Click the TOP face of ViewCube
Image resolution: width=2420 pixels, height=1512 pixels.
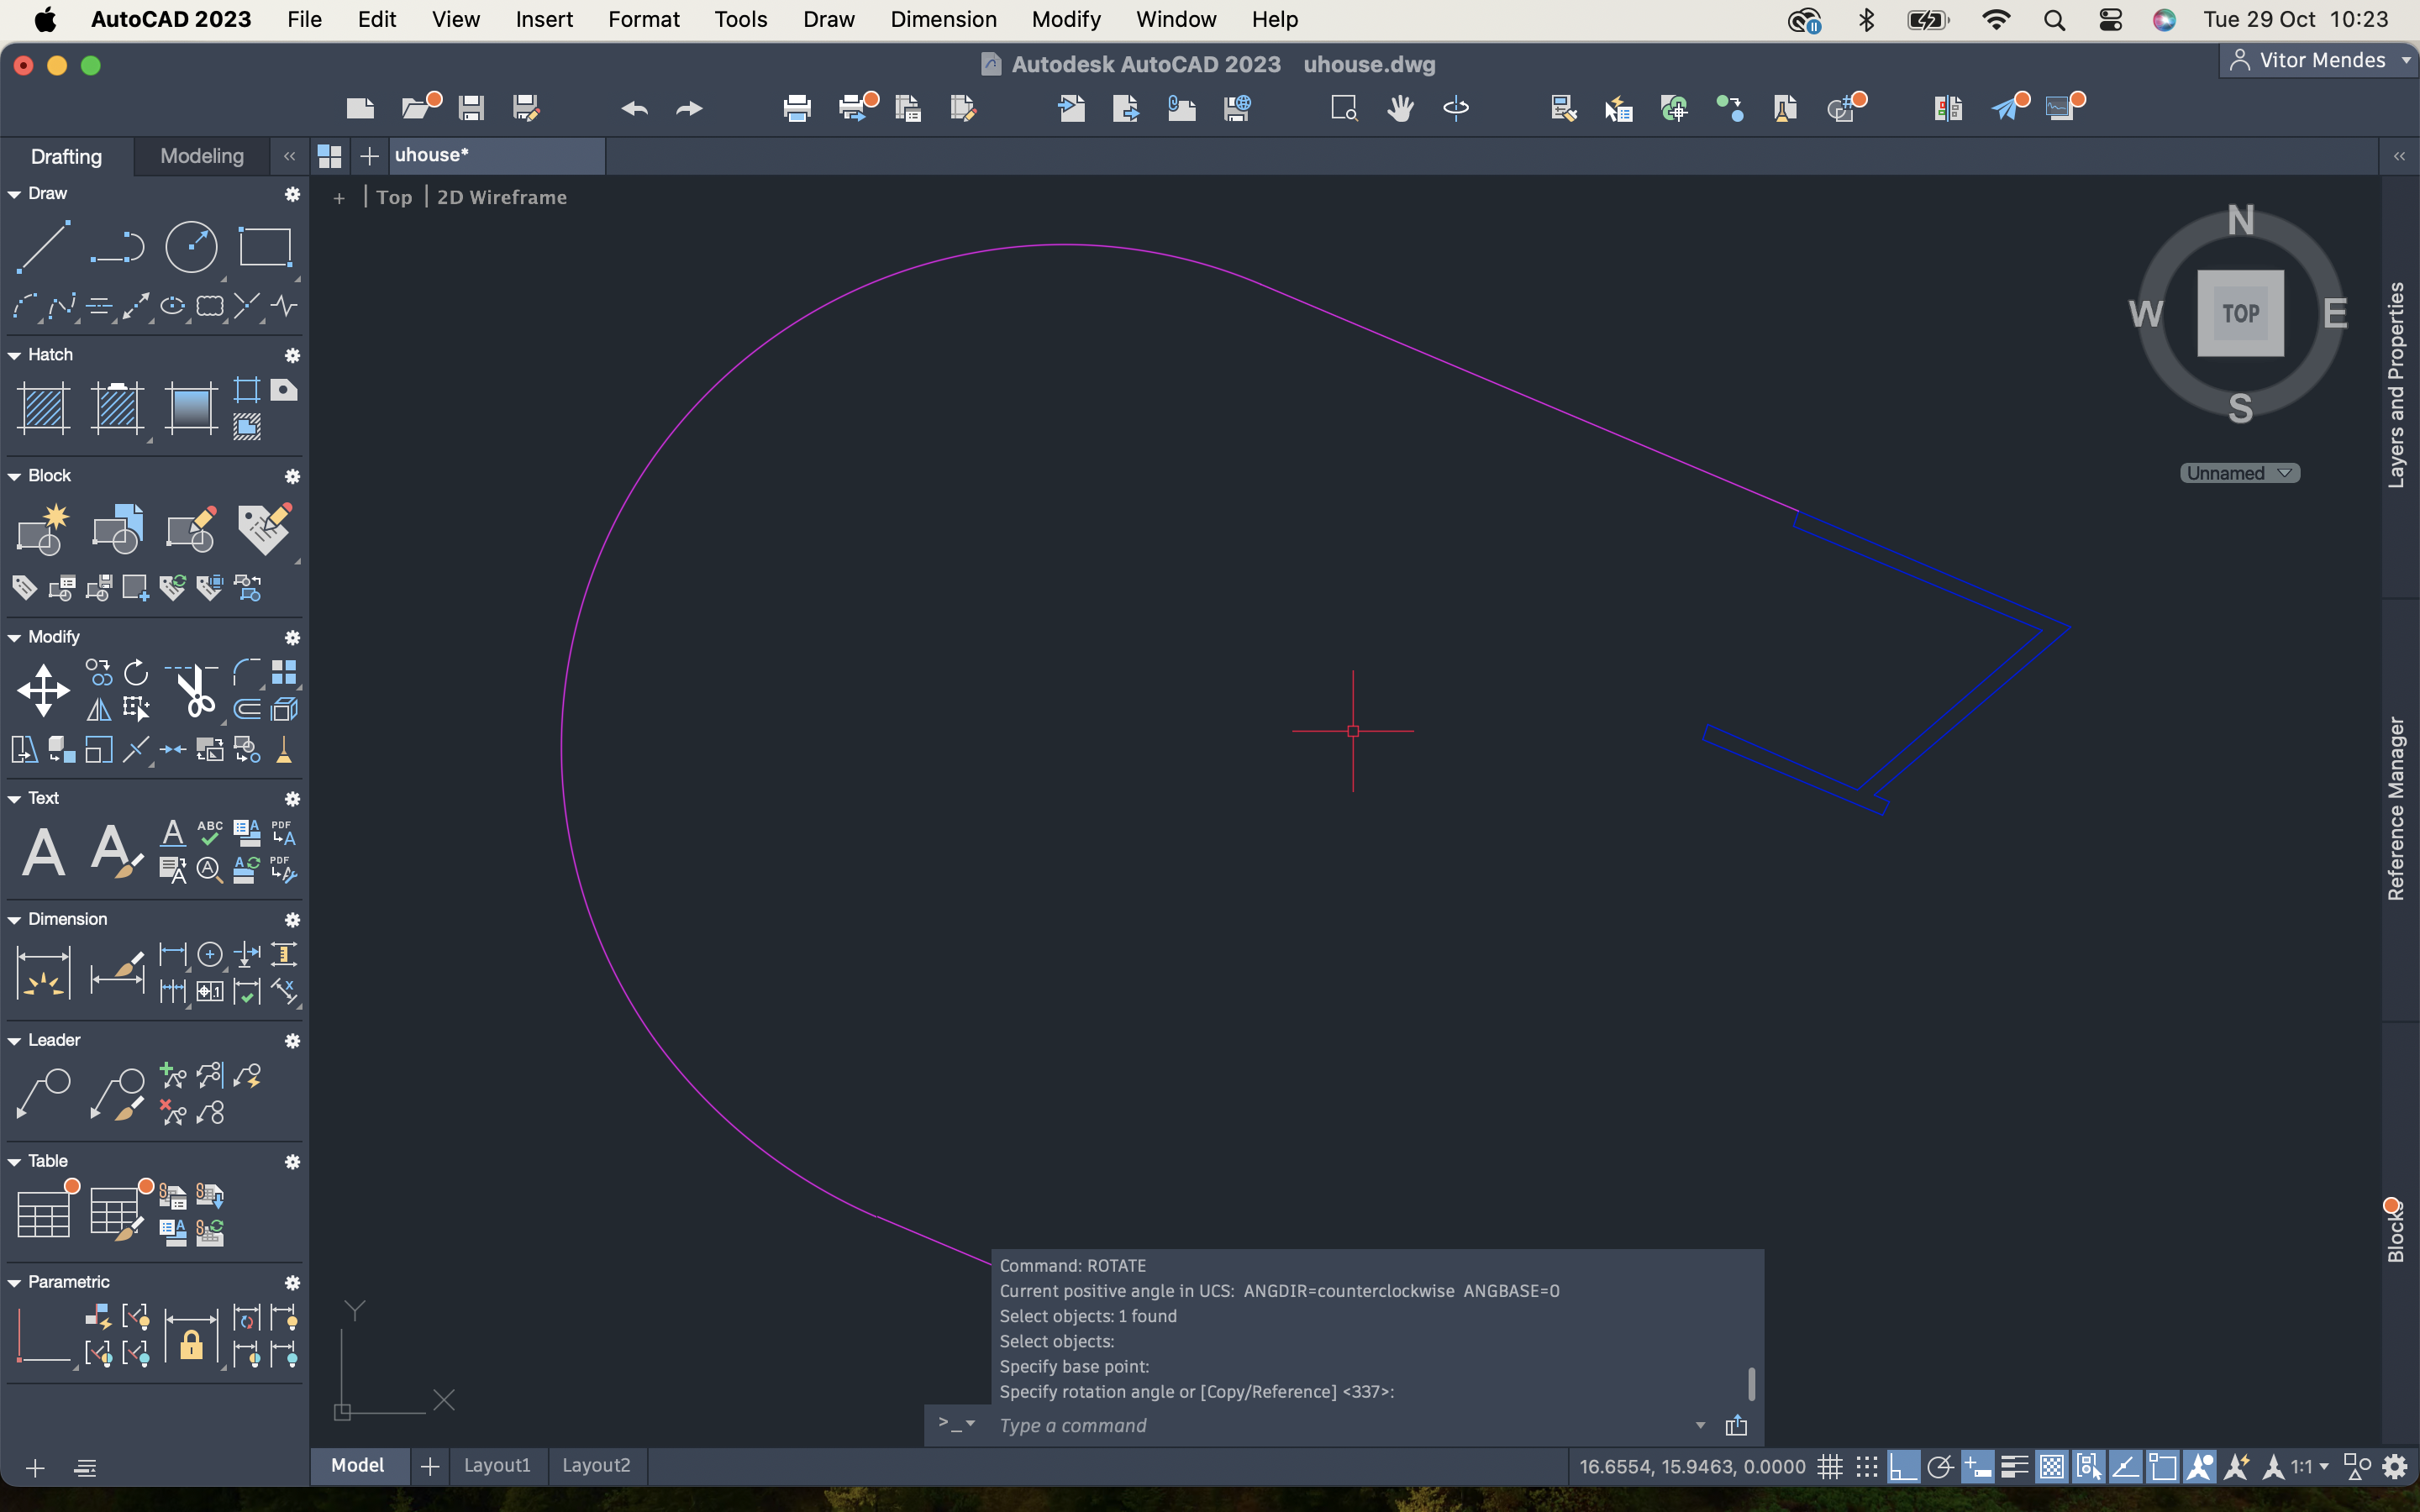tap(2240, 313)
